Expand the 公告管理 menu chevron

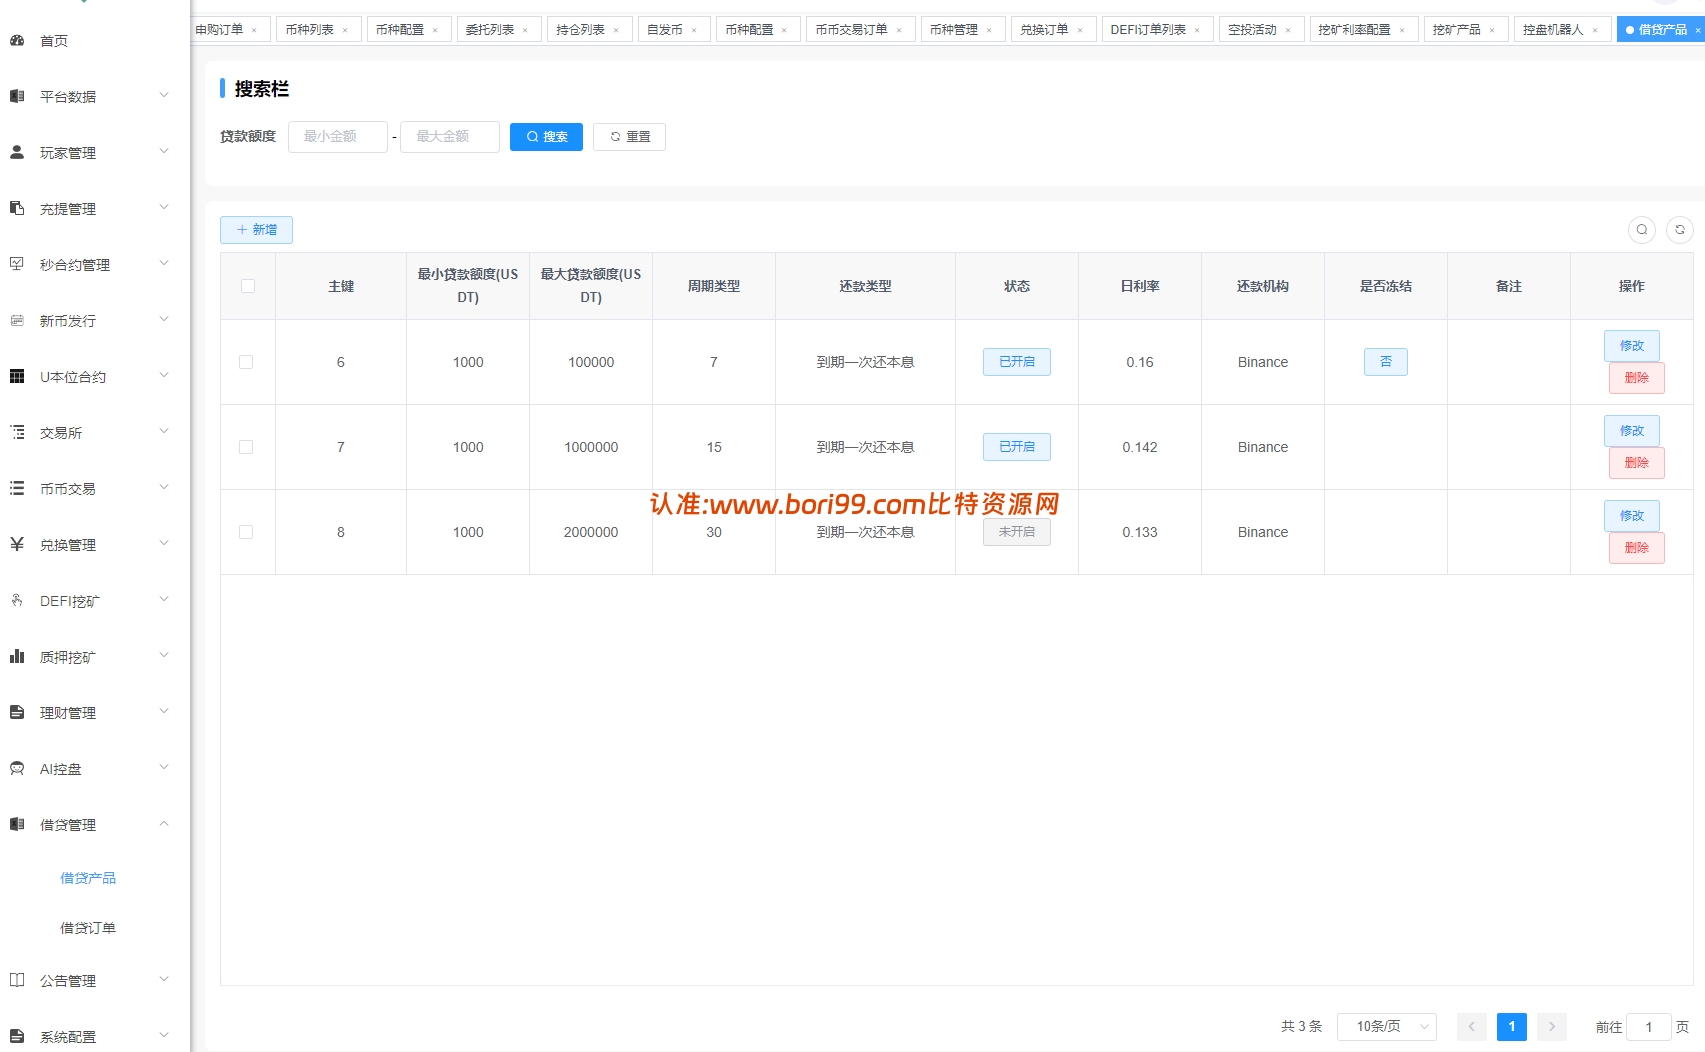point(164,980)
